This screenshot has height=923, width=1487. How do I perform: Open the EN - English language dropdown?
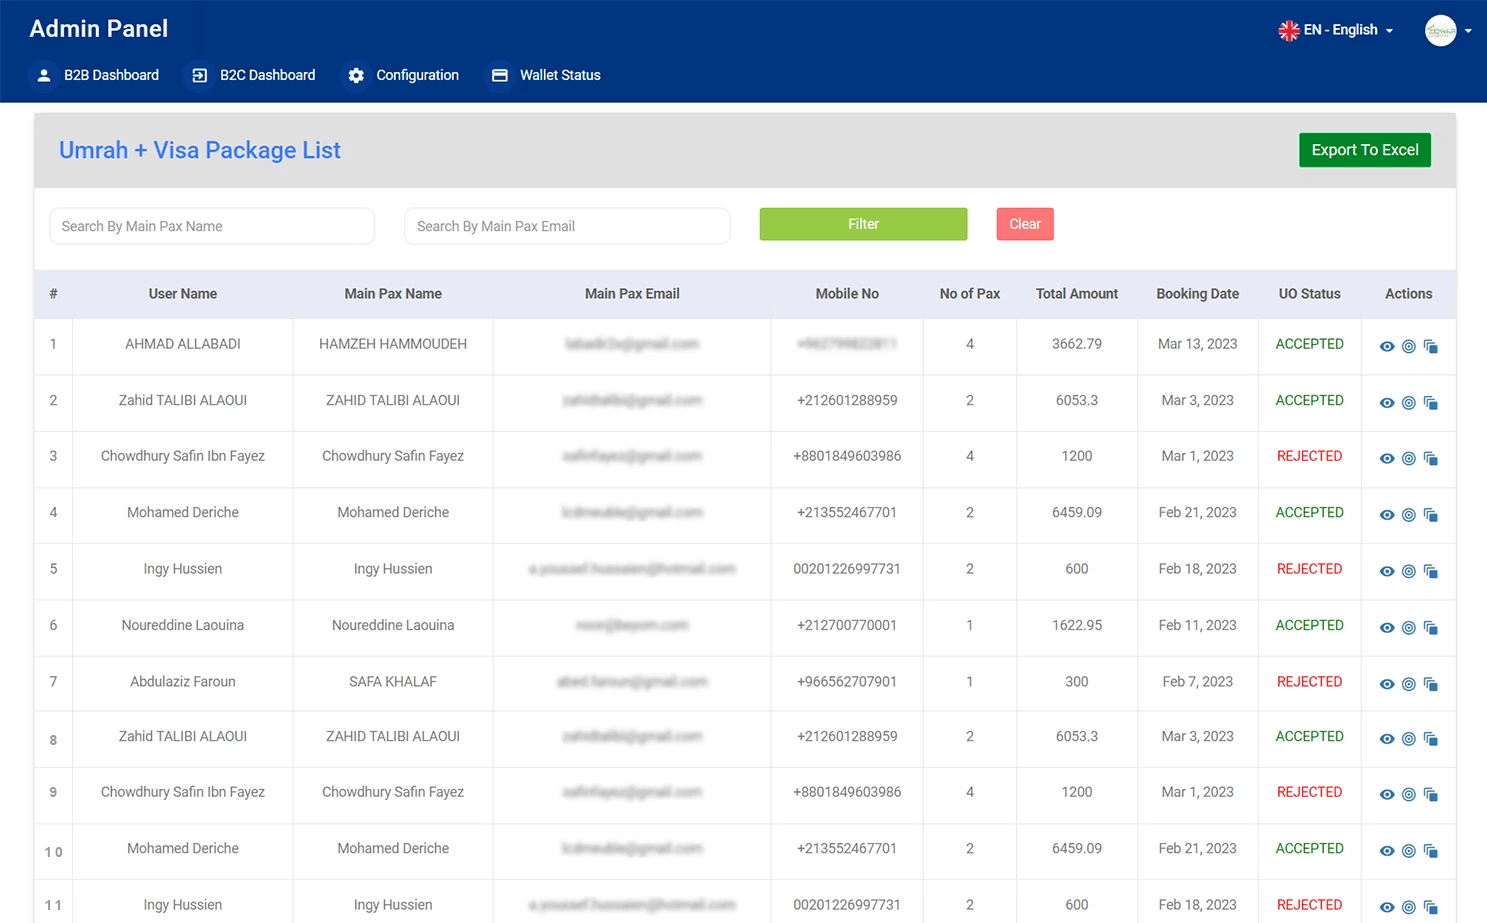click(x=1341, y=30)
